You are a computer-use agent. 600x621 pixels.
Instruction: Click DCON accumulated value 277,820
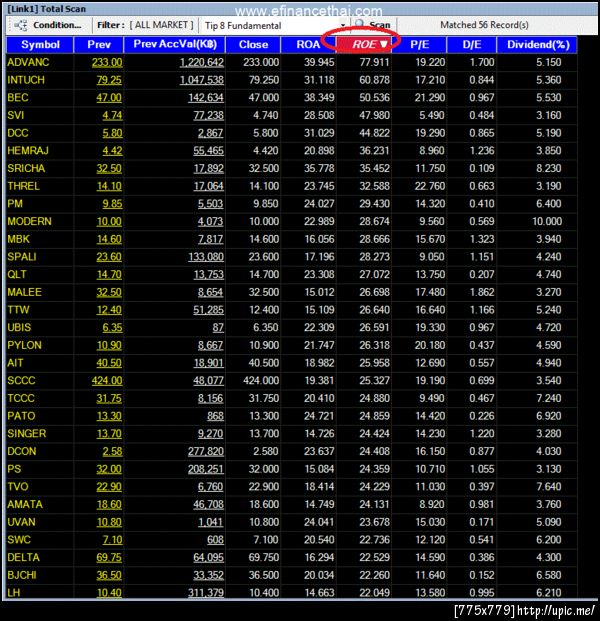206,451
